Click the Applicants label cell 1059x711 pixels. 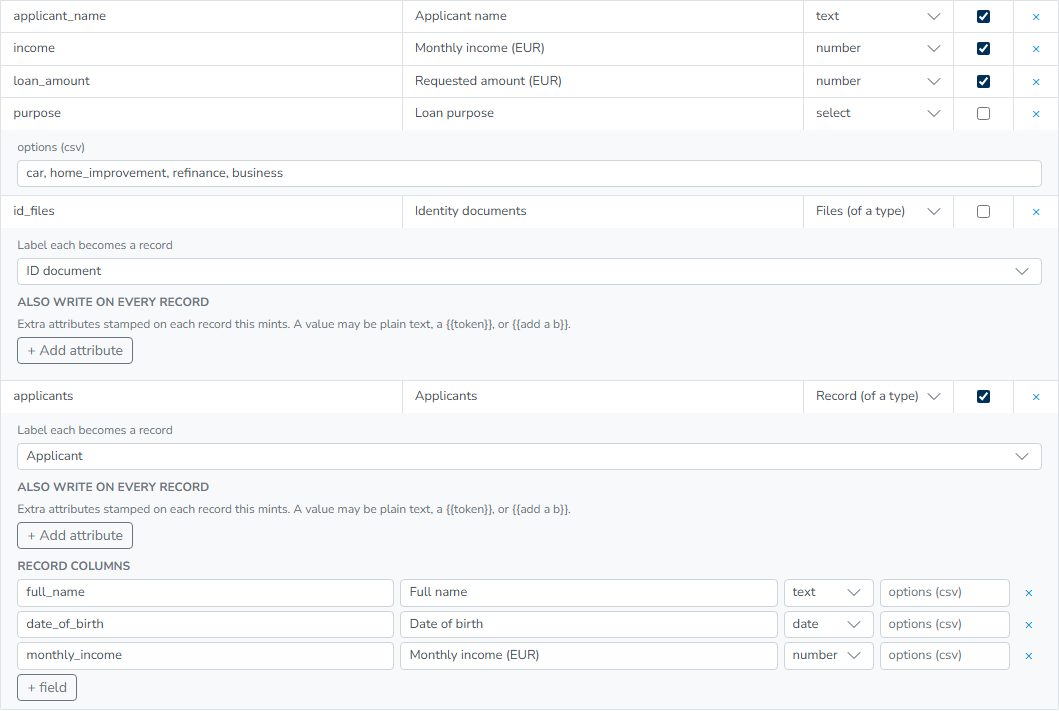603,396
